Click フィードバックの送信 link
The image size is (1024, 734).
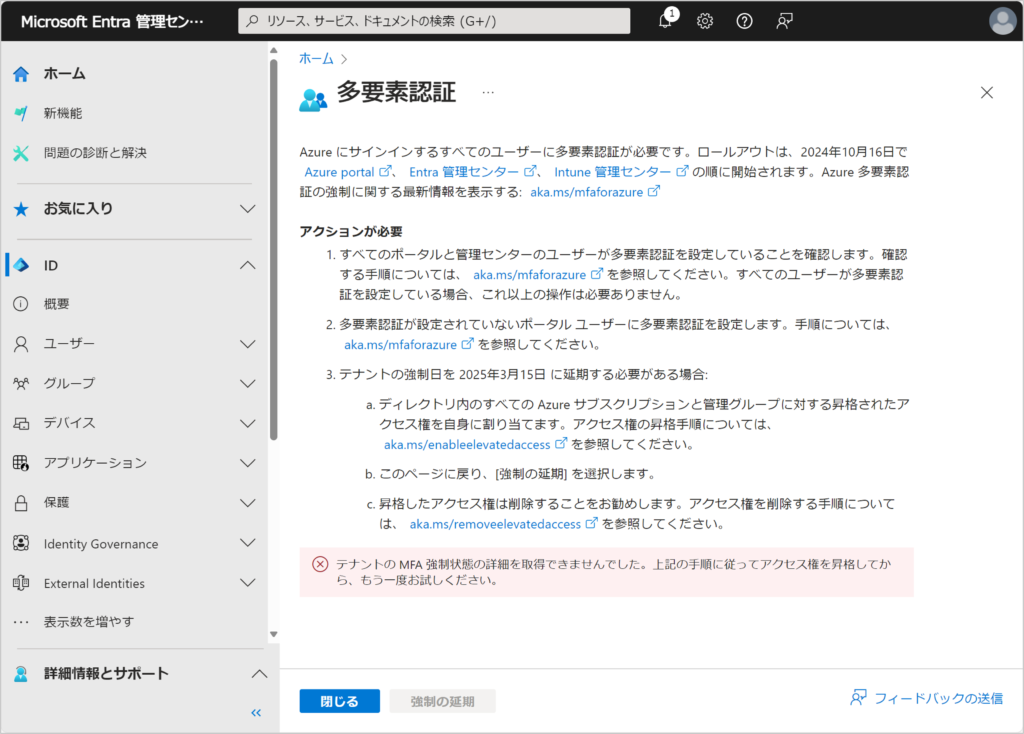coord(926,698)
